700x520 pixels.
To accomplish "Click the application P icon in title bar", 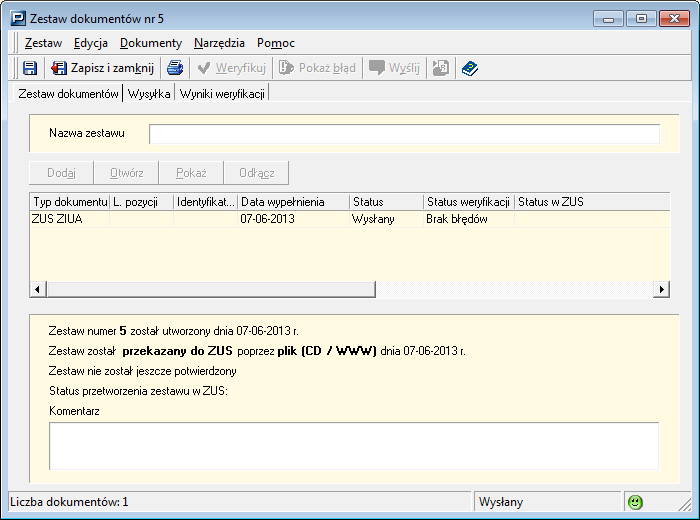I will tap(18, 18).
